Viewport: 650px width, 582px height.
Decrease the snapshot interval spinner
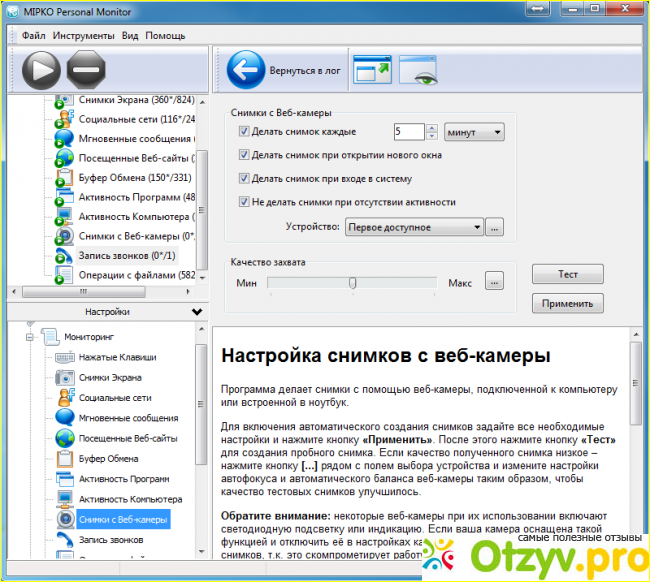[432, 136]
